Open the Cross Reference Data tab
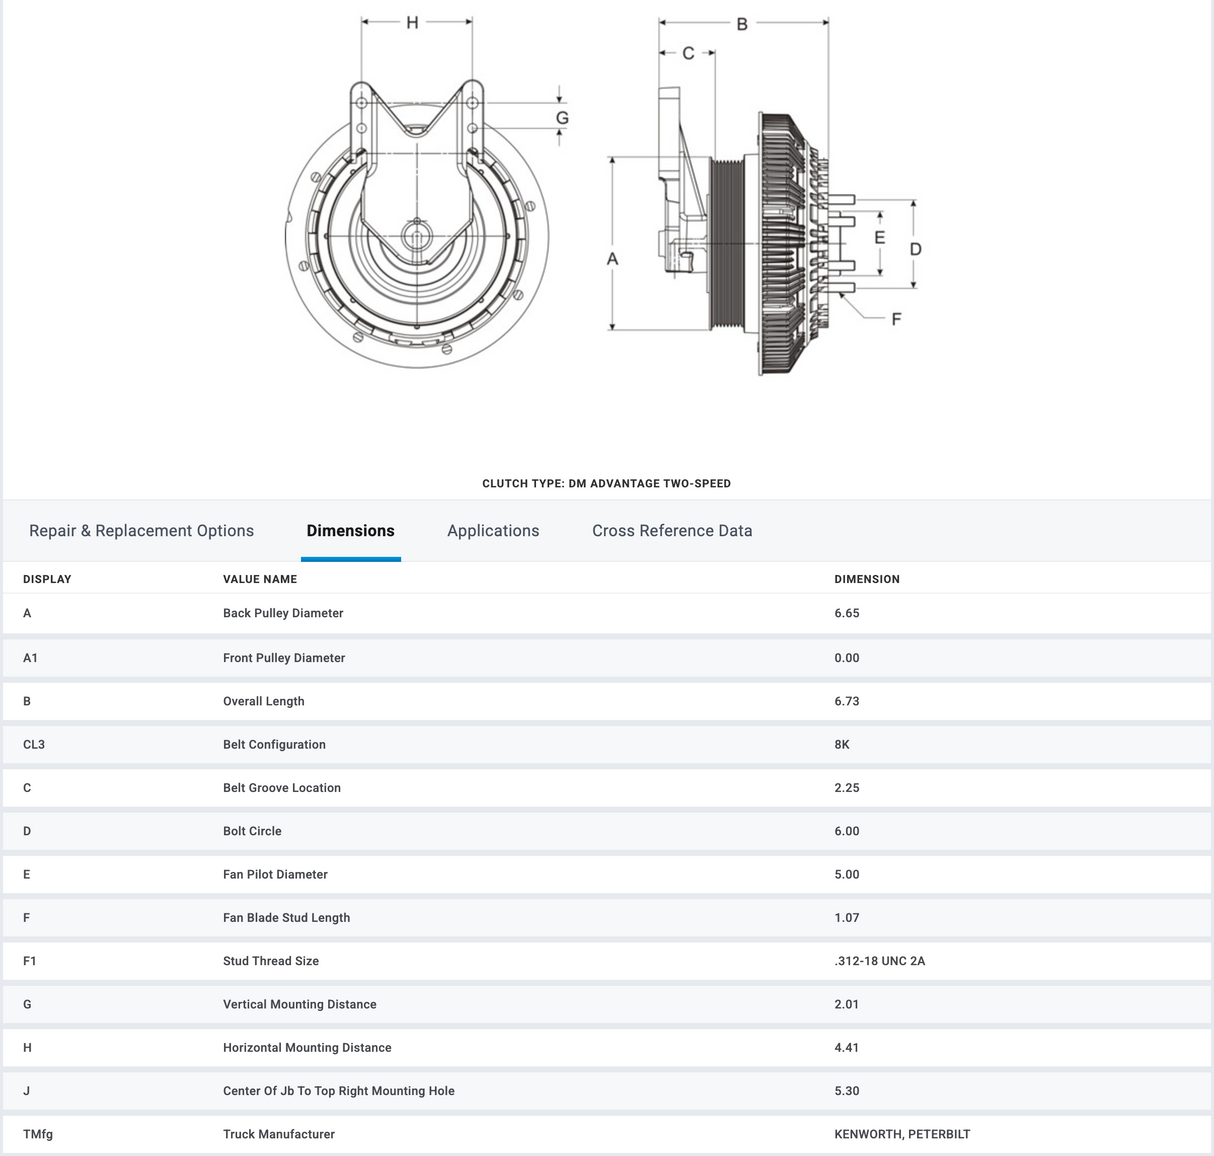This screenshot has height=1156, width=1214. click(672, 531)
